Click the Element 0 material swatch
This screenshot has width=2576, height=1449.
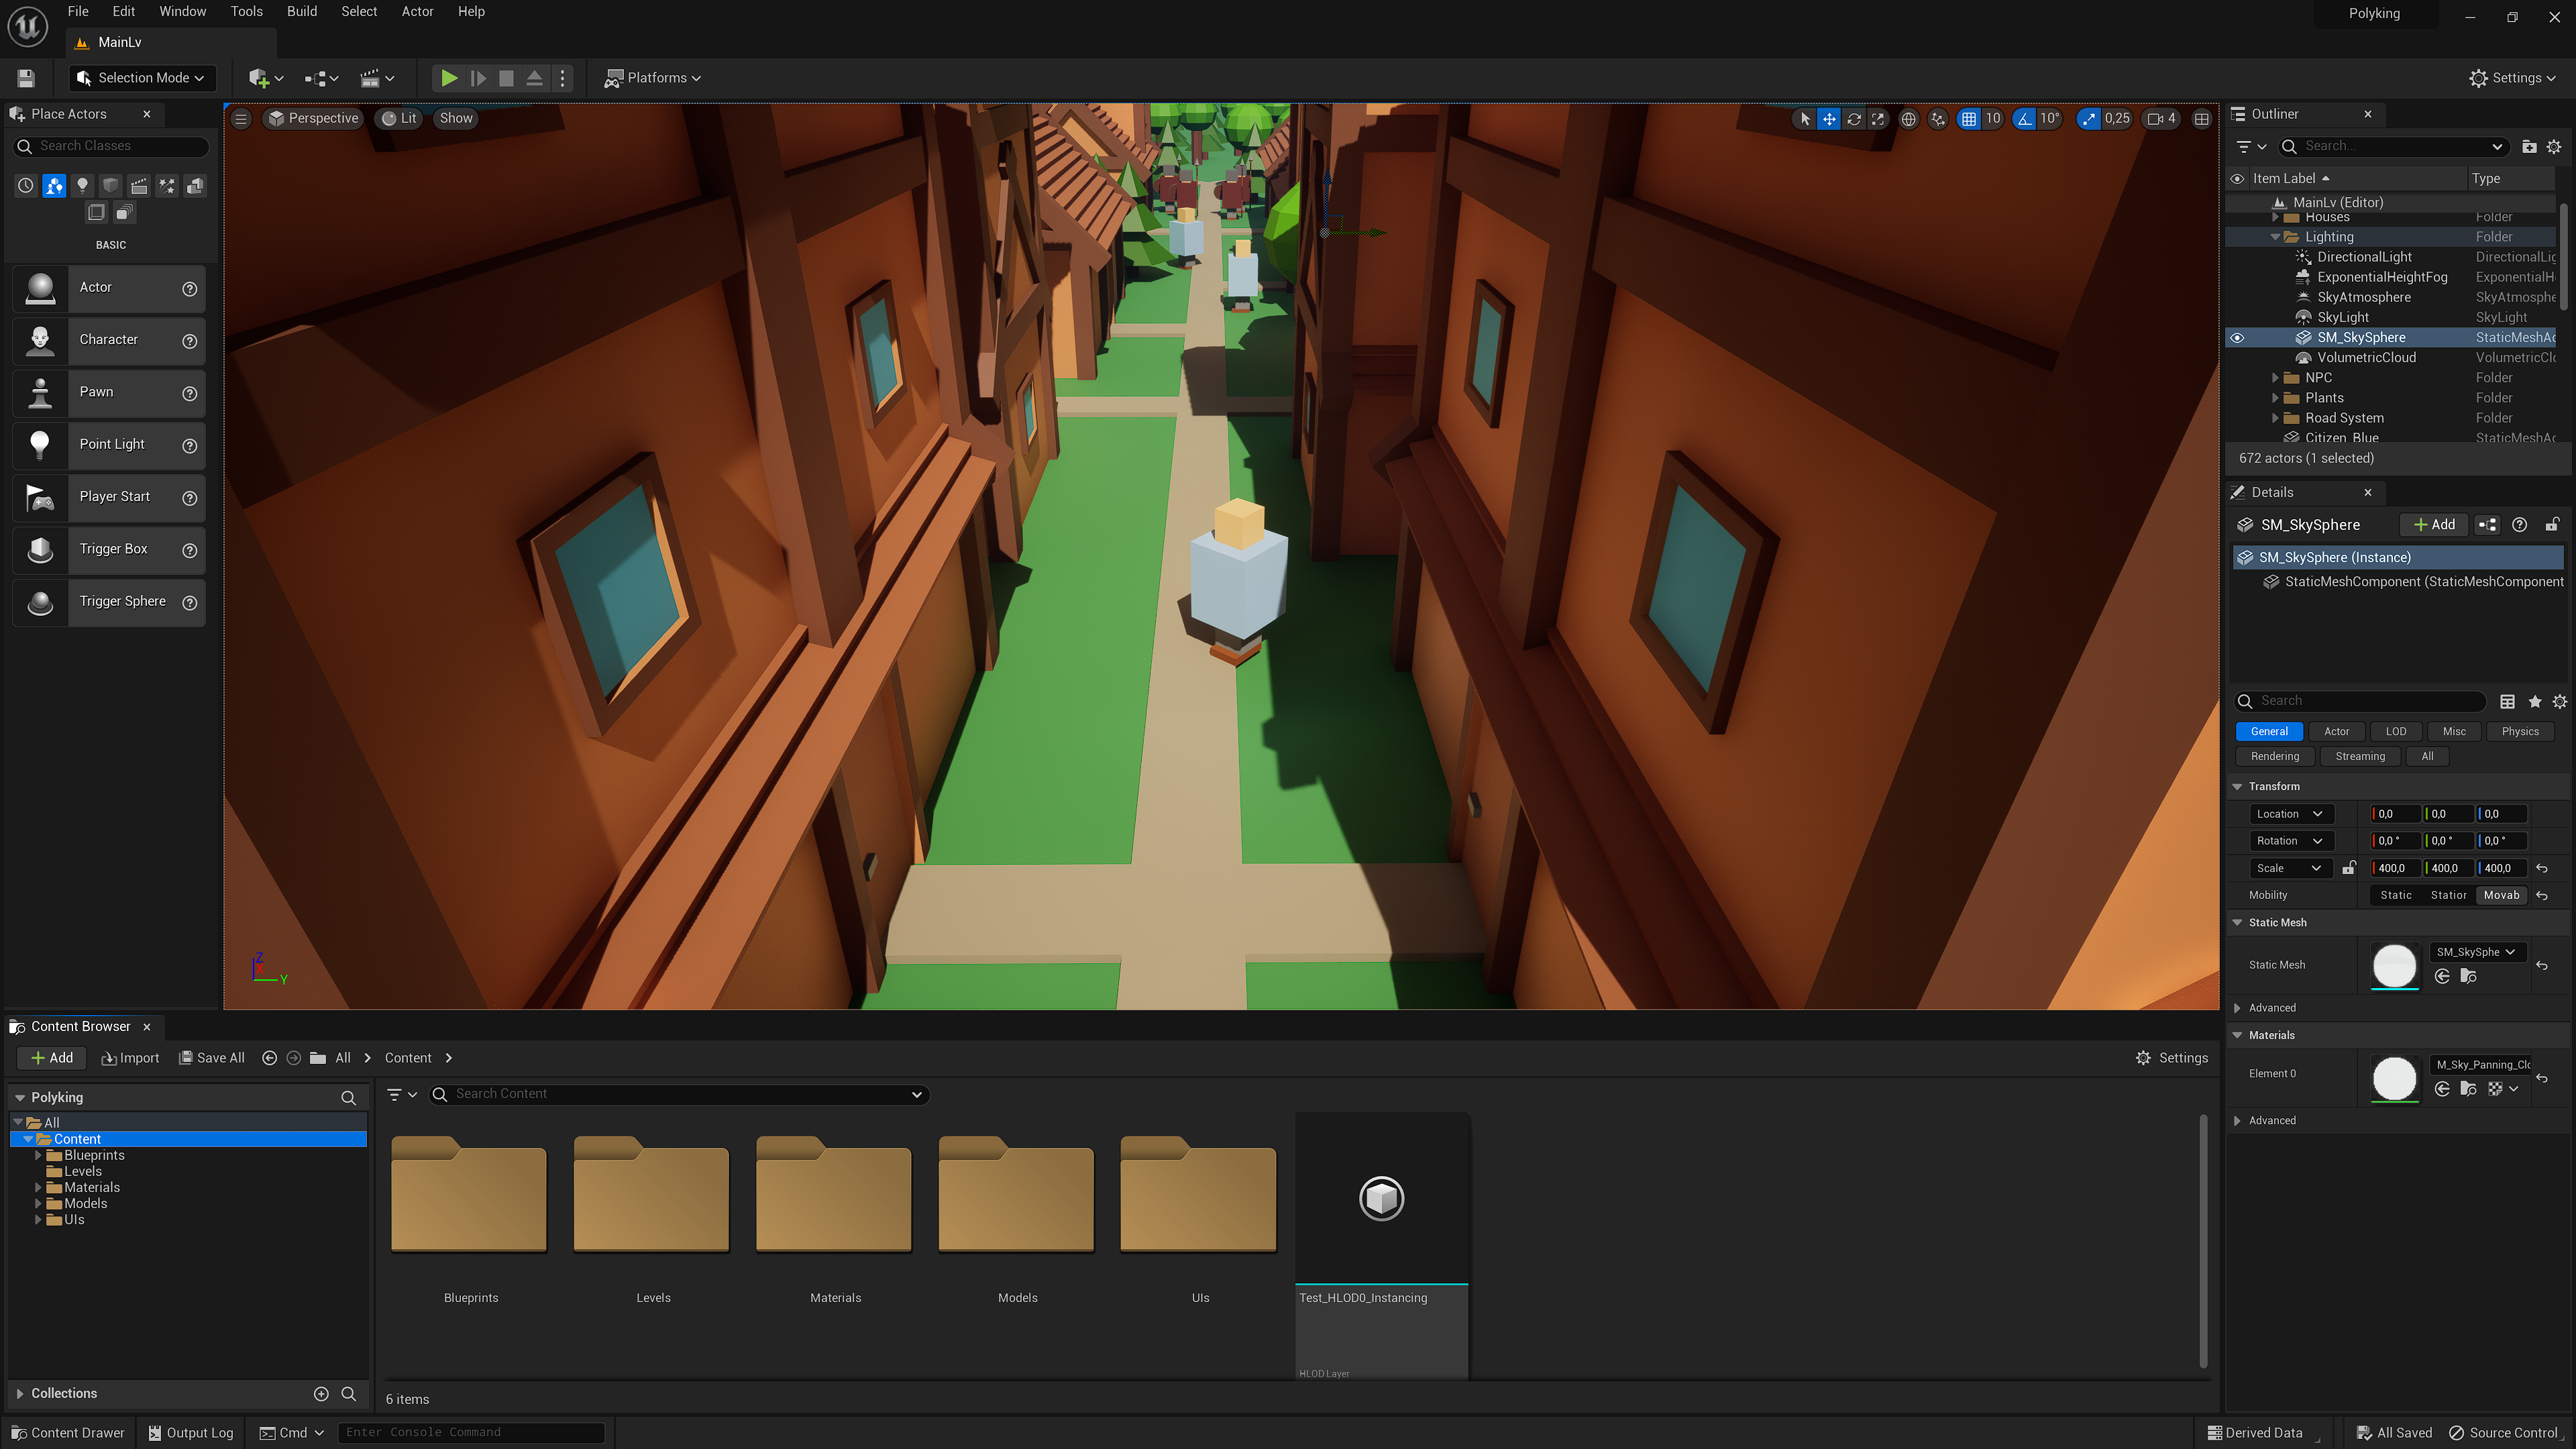pos(2394,1078)
